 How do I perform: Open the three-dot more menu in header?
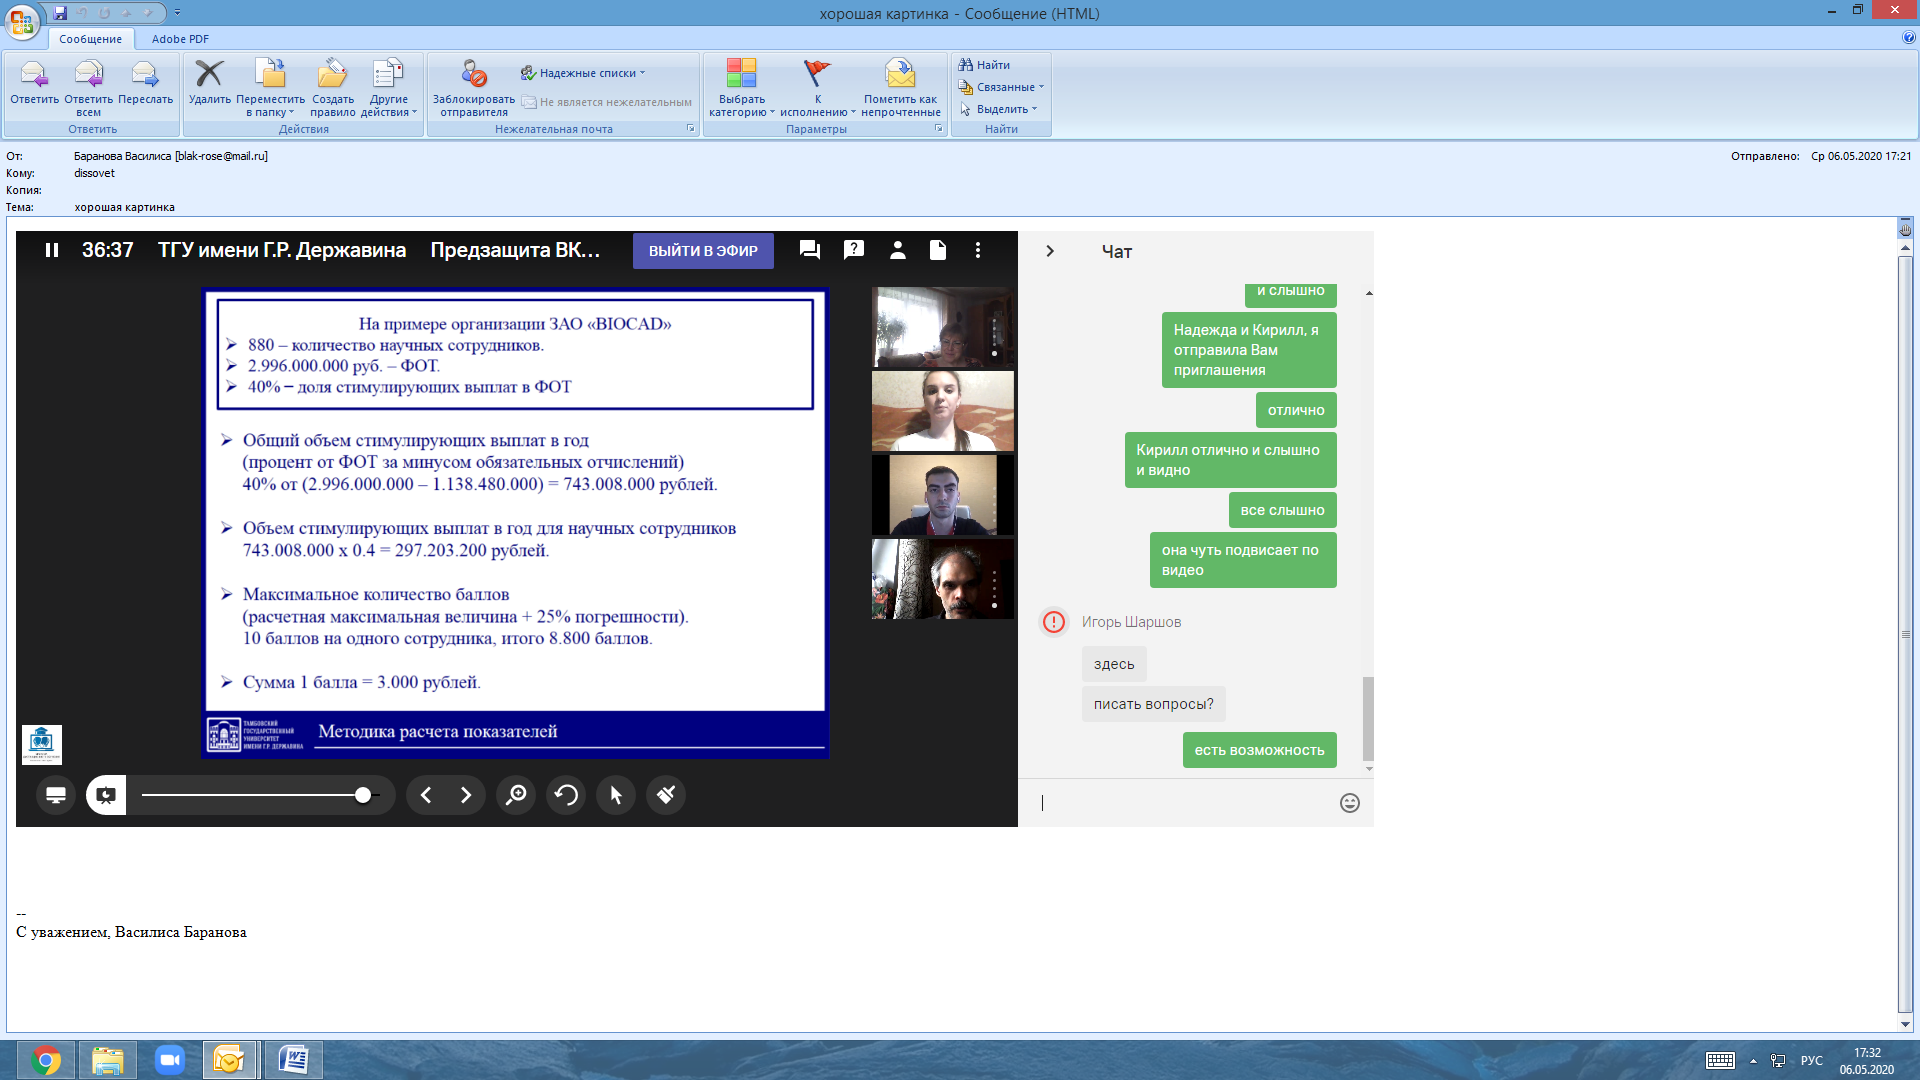(978, 251)
